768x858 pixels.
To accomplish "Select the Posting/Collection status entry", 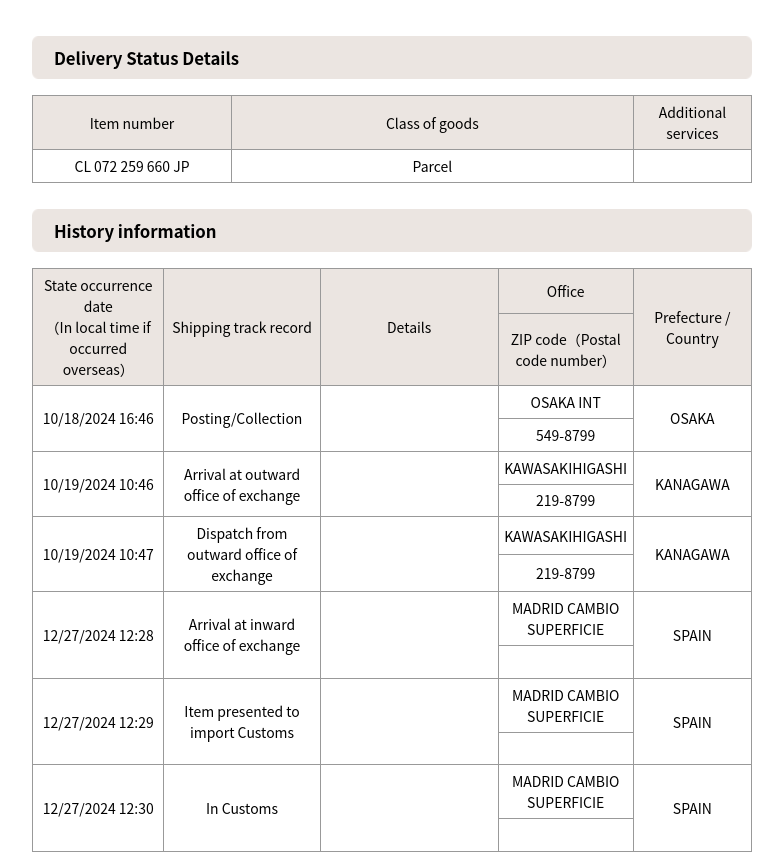I will pyautogui.click(x=242, y=418).
